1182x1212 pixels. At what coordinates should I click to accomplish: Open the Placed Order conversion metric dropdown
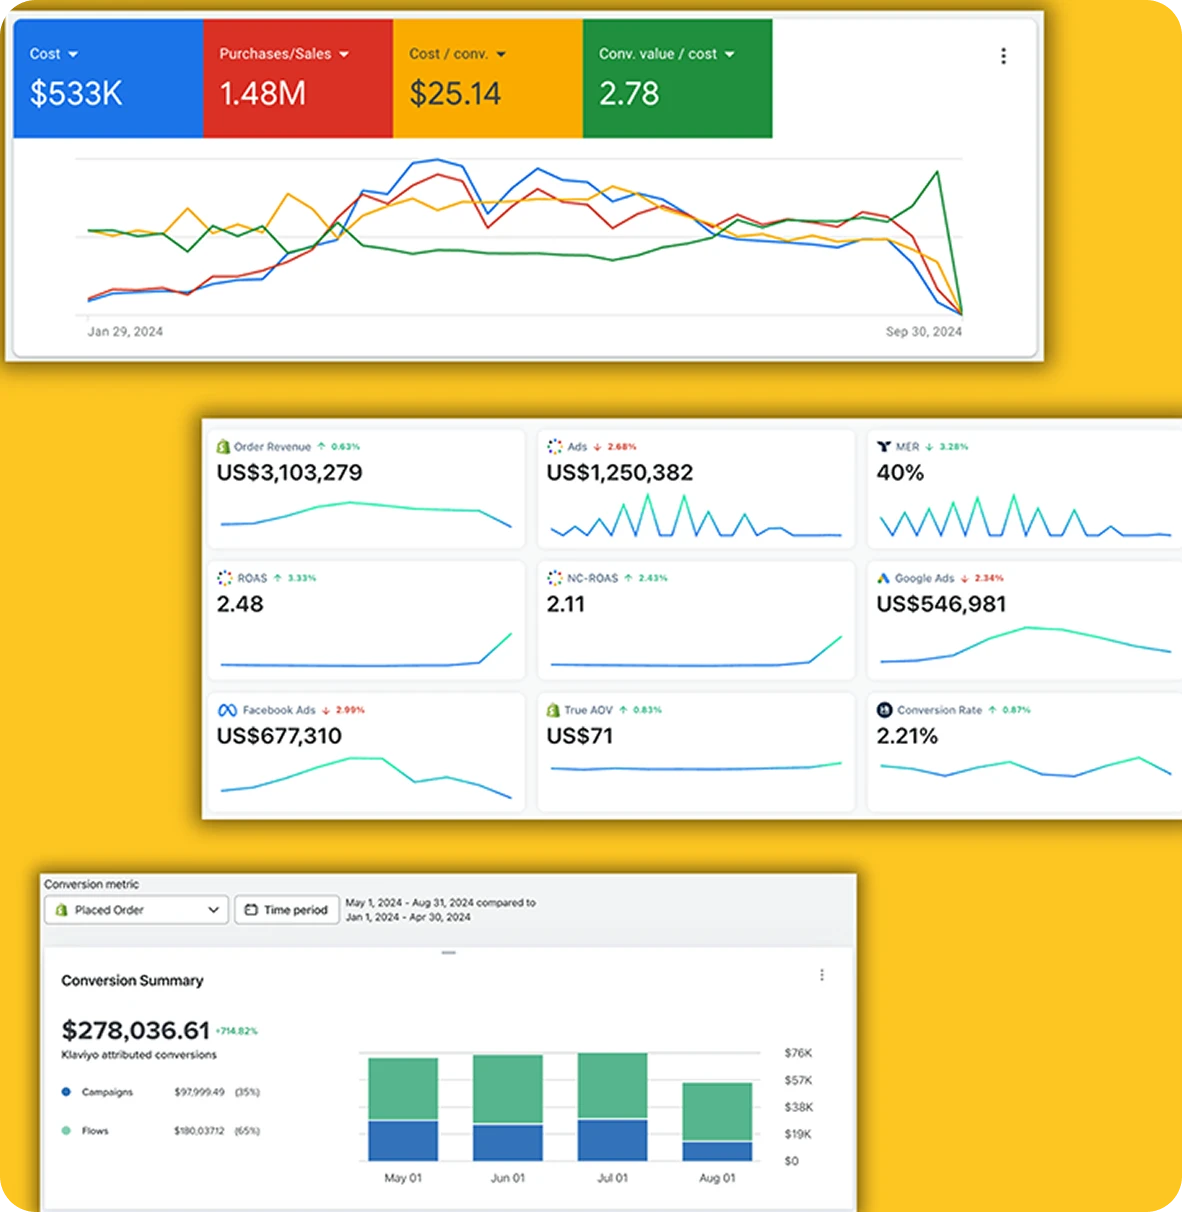[137, 910]
